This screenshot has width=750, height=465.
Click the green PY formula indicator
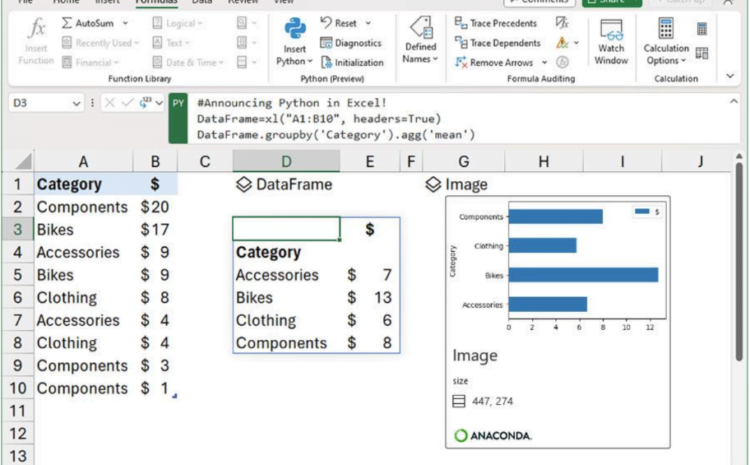tap(178, 118)
